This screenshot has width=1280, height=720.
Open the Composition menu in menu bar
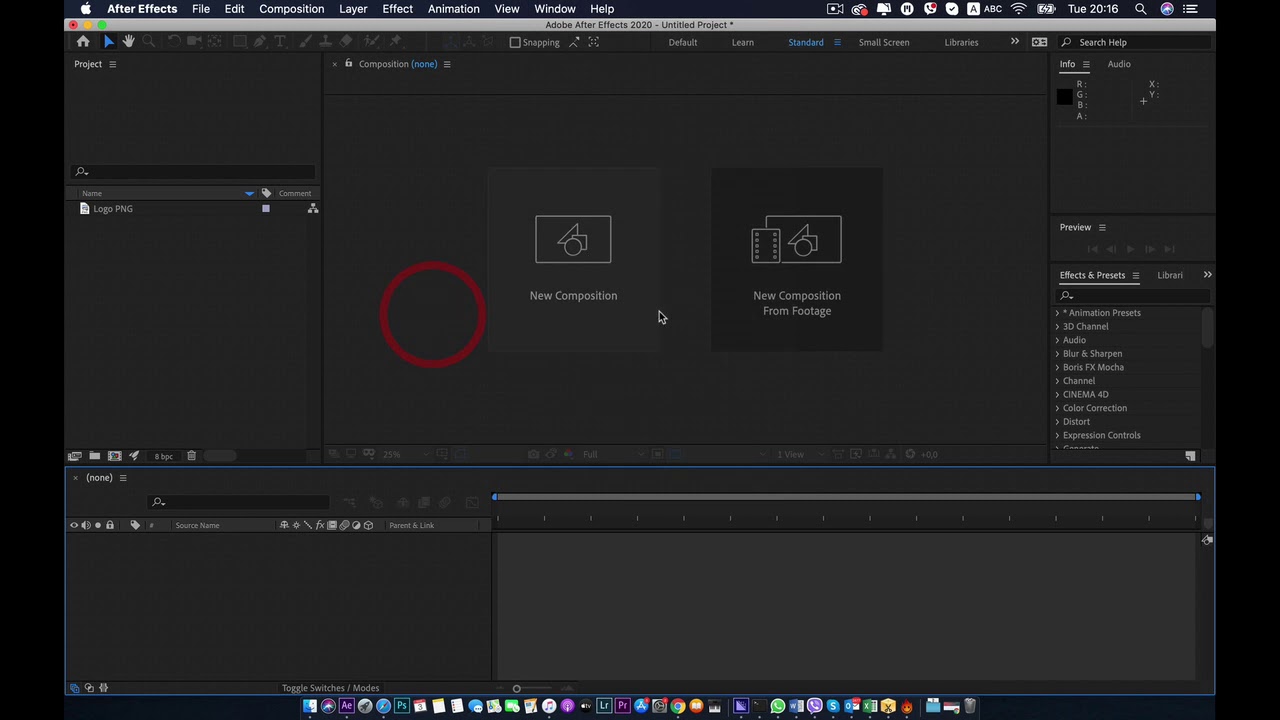291,9
